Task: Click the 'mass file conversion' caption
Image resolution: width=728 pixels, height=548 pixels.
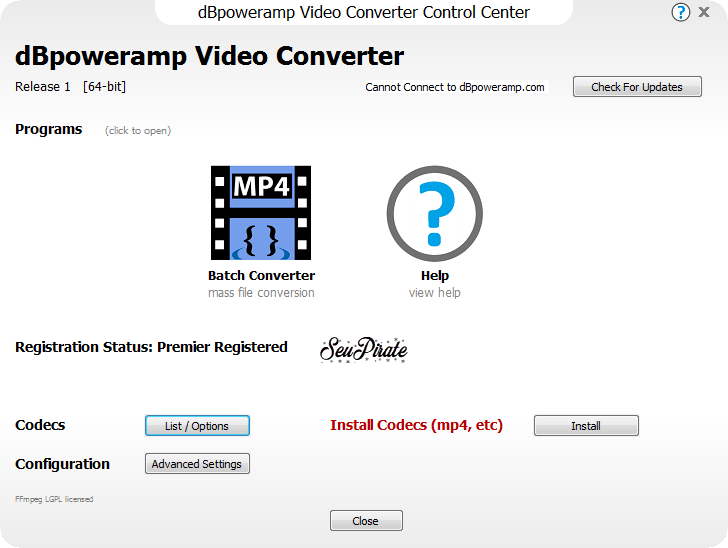Action: pyautogui.click(x=261, y=293)
